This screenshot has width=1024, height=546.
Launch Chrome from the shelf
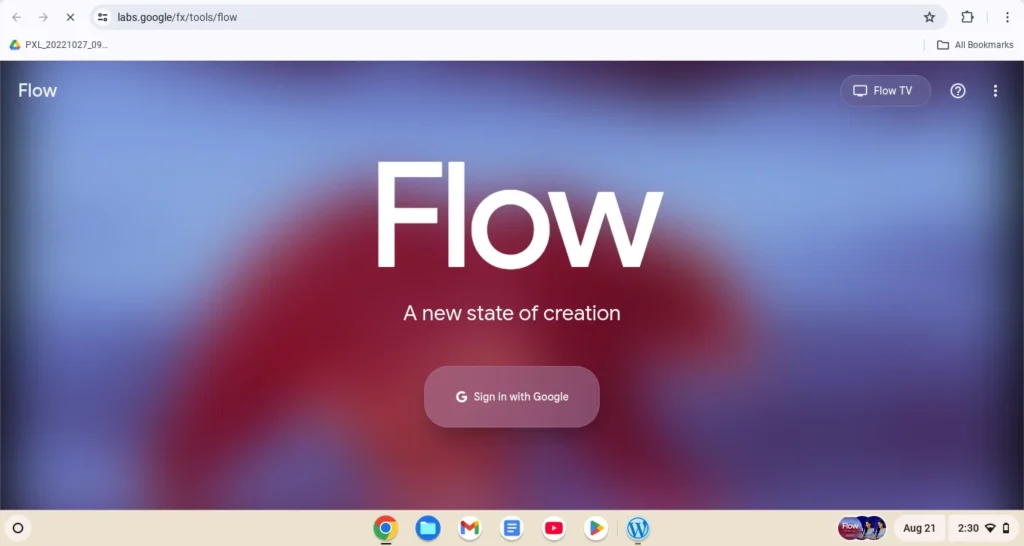[386, 528]
